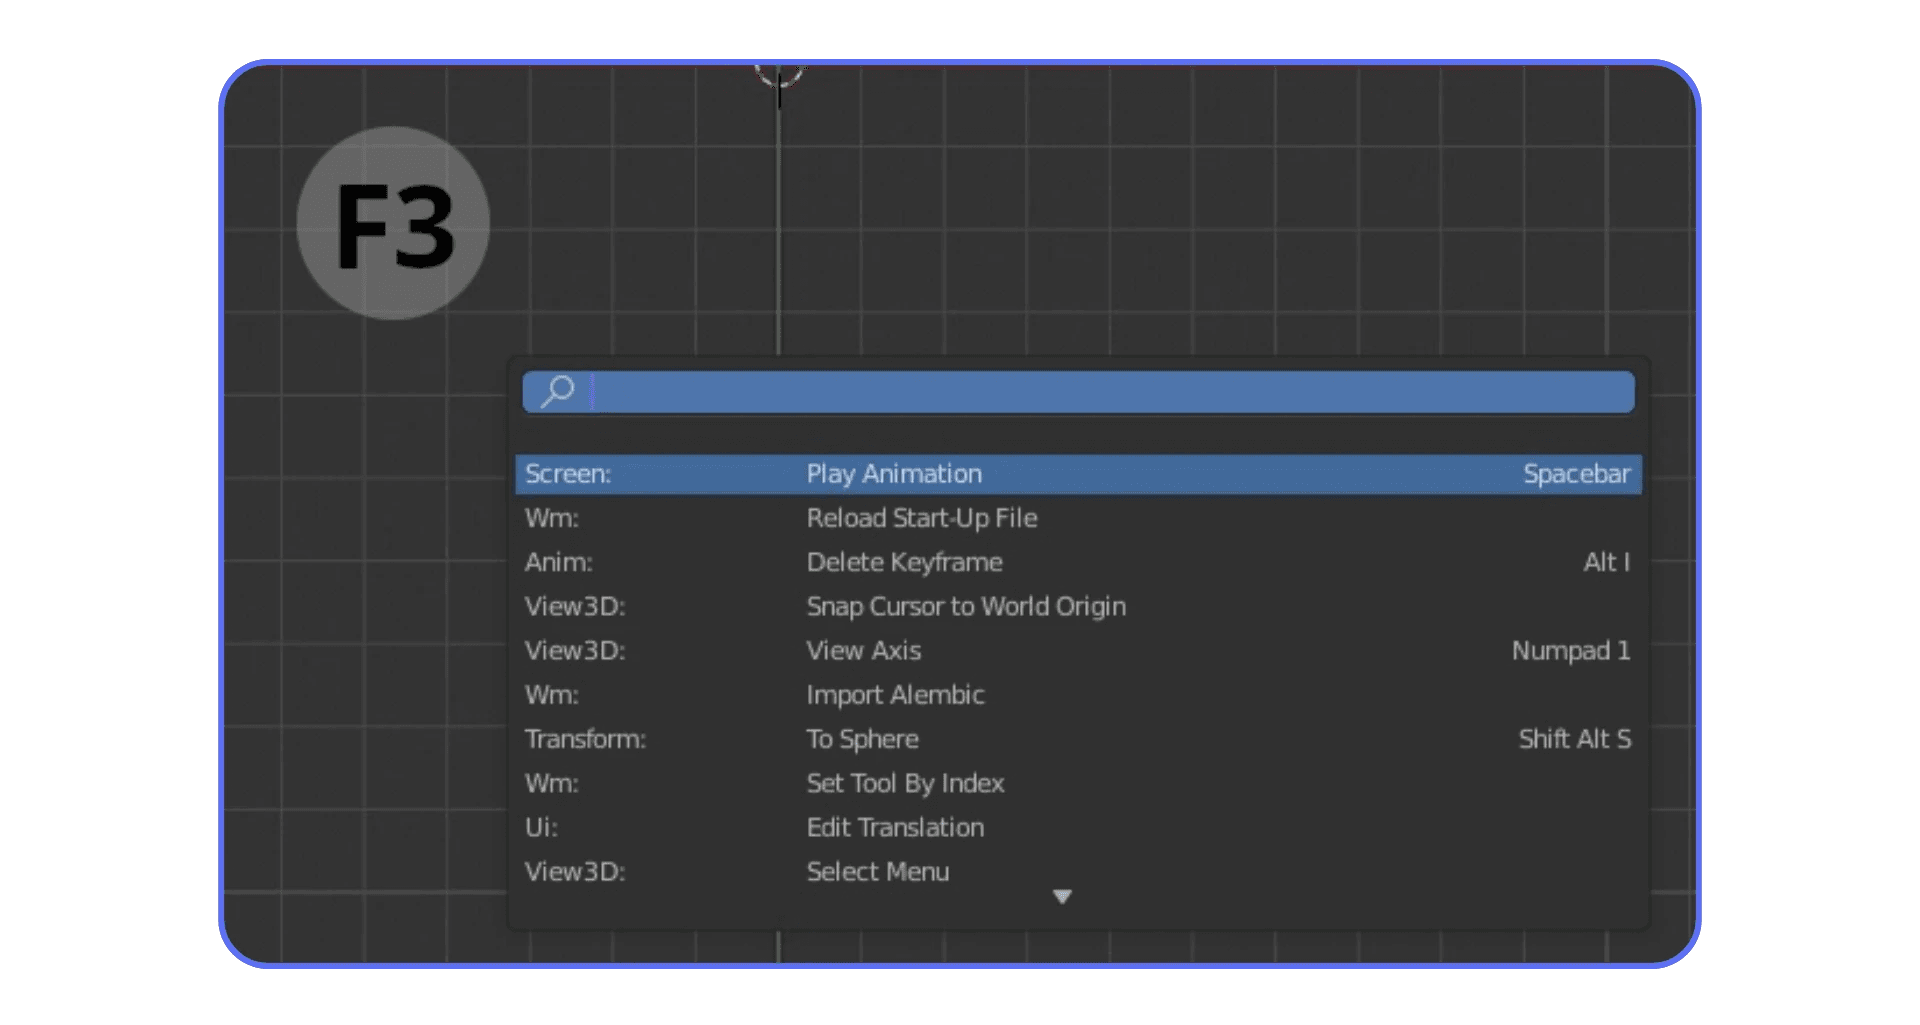This screenshot has height=1025, width=1920.
Task: Choose Reload Start-Up File from the list
Action: (x=922, y=518)
